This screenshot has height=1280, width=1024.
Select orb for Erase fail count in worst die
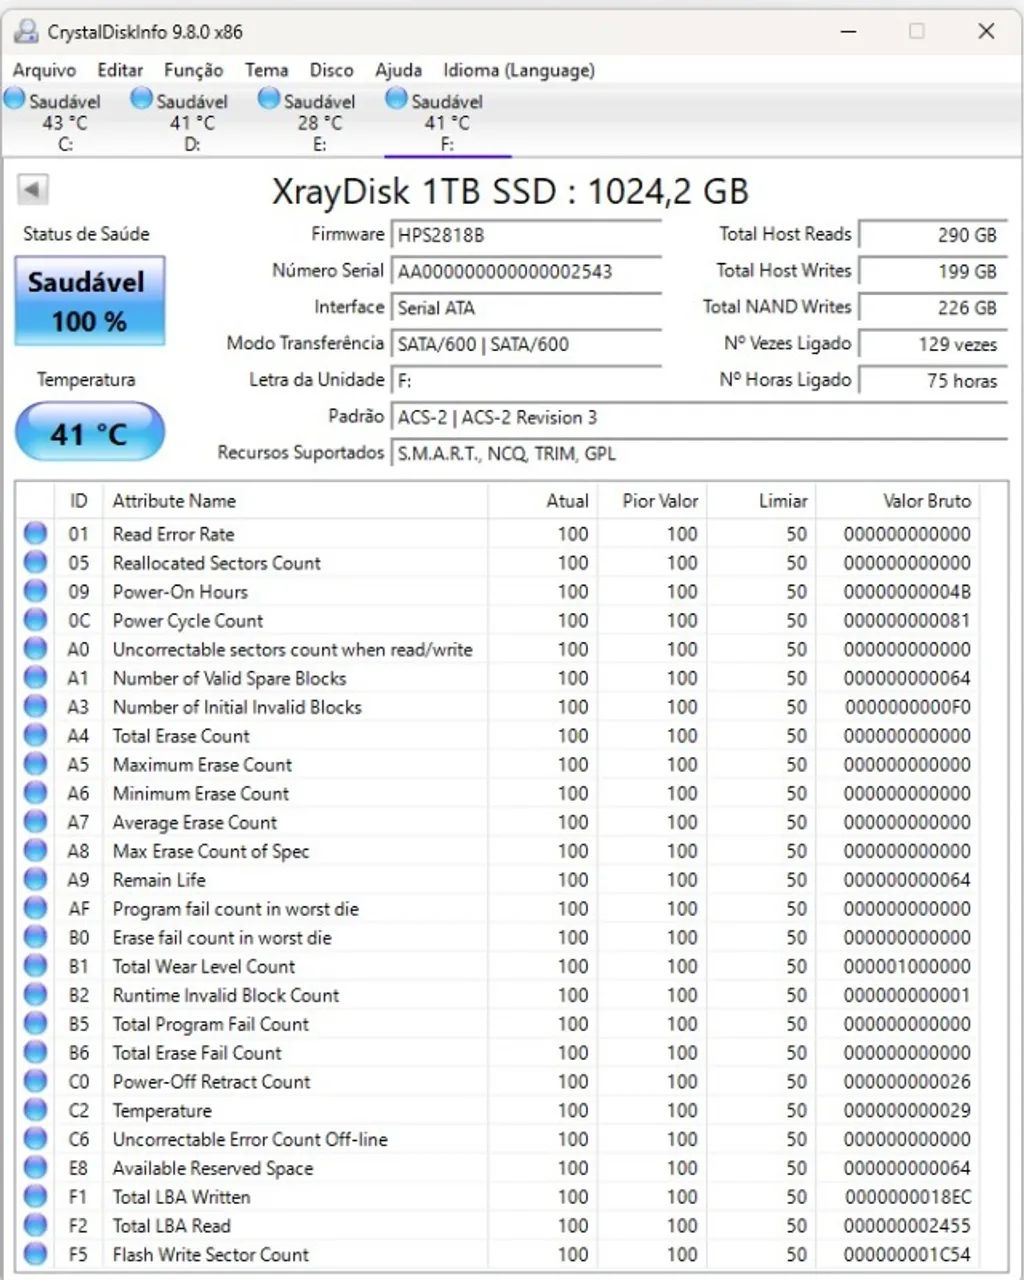pyautogui.click(x=36, y=937)
